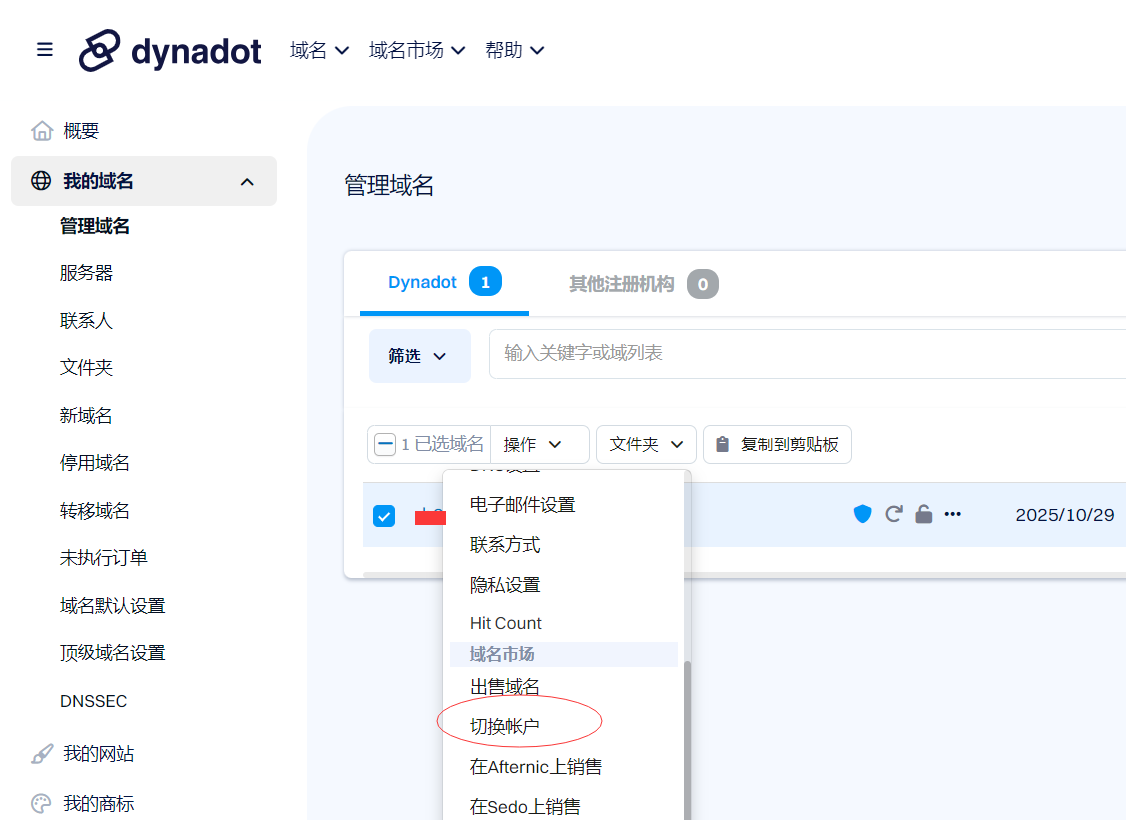Viewport: 1126px width, 820px height.
Task: Open the hamburger menu icon
Action: click(x=45, y=50)
